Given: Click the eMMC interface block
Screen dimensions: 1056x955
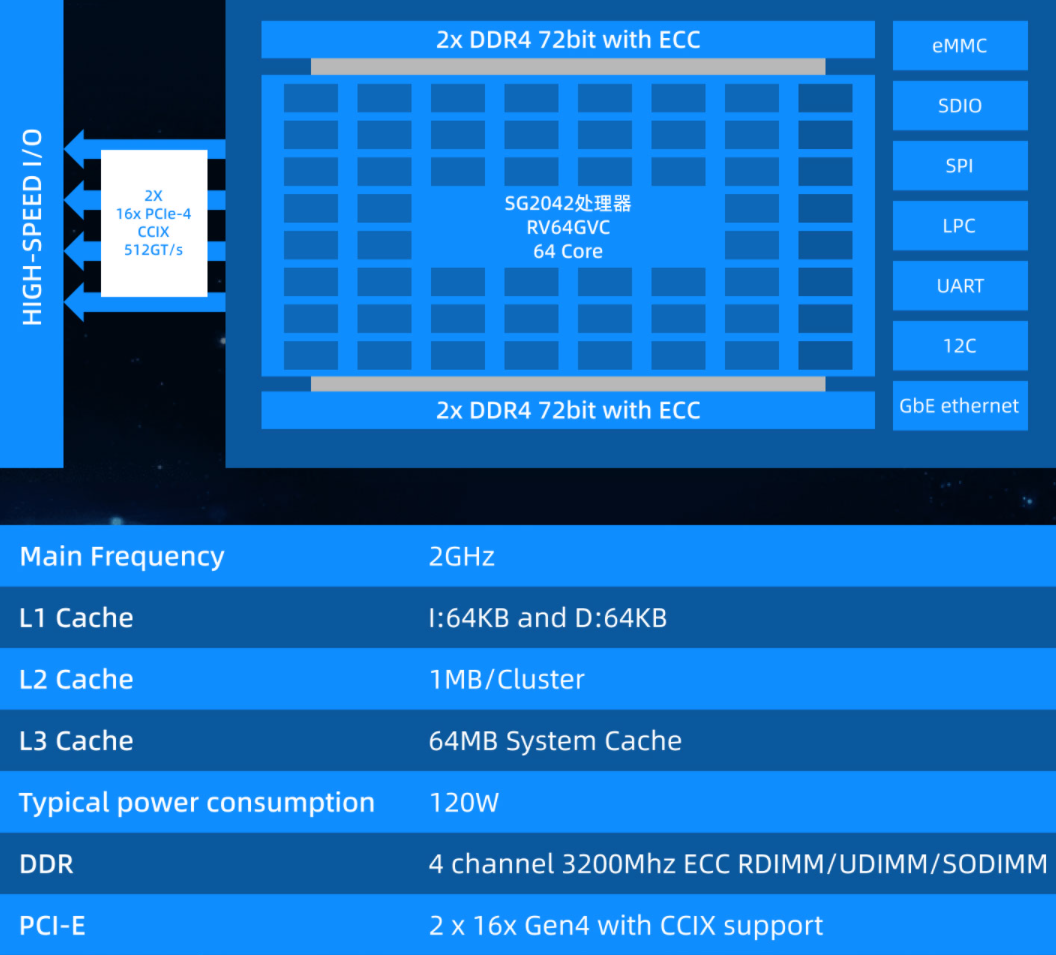Looking at the screenshot, I should [x=960, y=45].
